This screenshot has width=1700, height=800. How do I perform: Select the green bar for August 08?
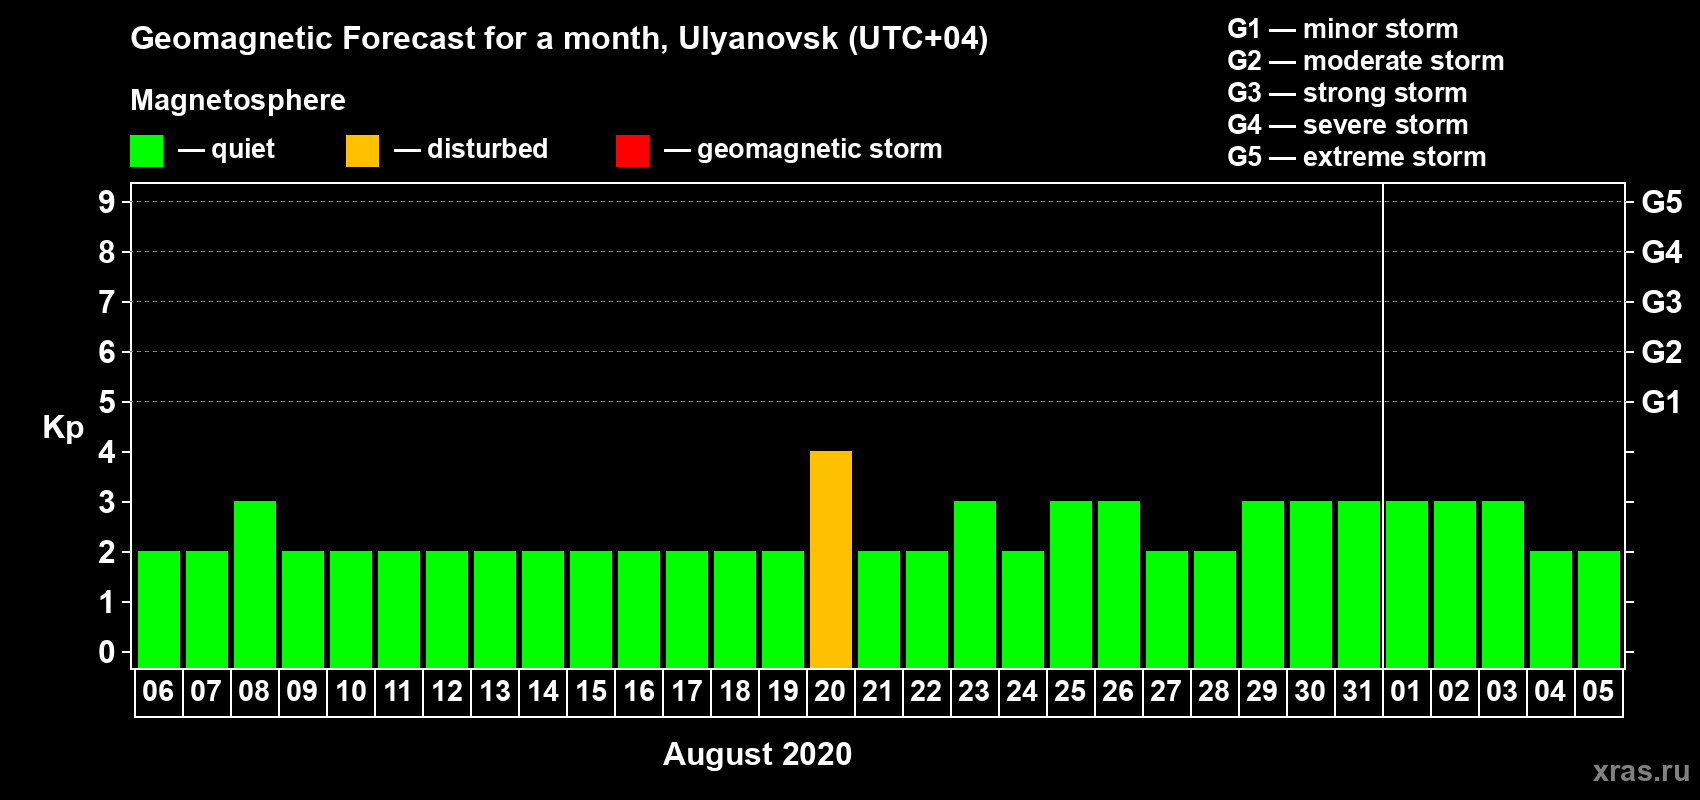click(x=255, y=584)
